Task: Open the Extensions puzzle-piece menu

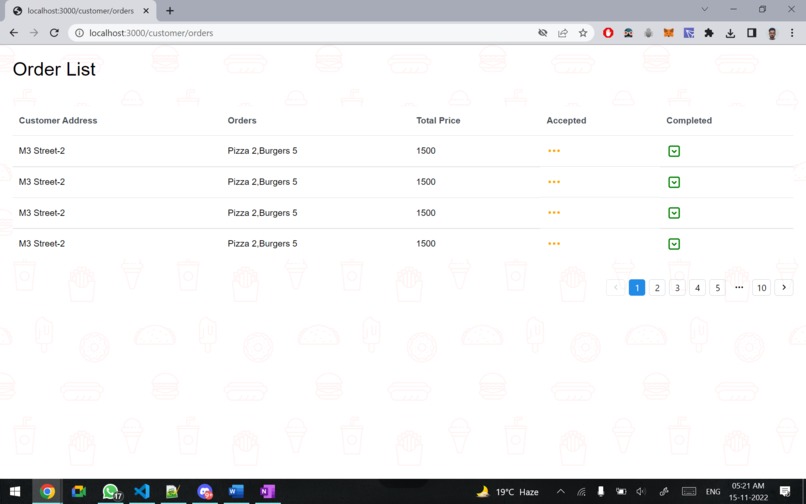Action: pos(709,33)
